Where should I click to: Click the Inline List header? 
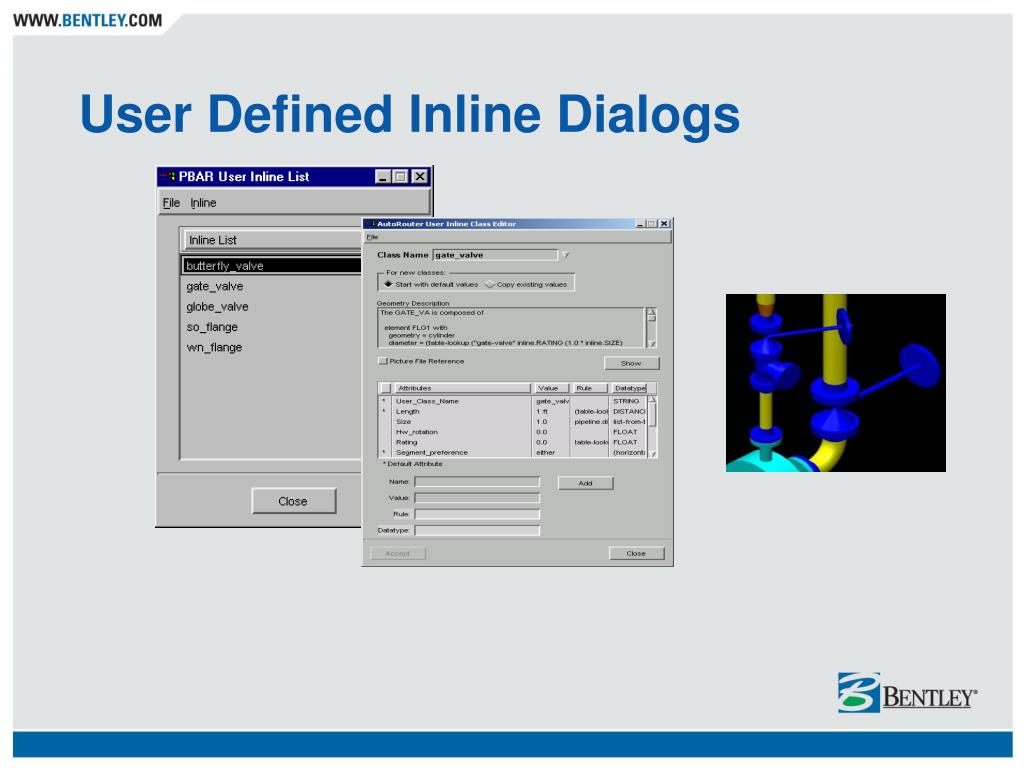[272, 240]
